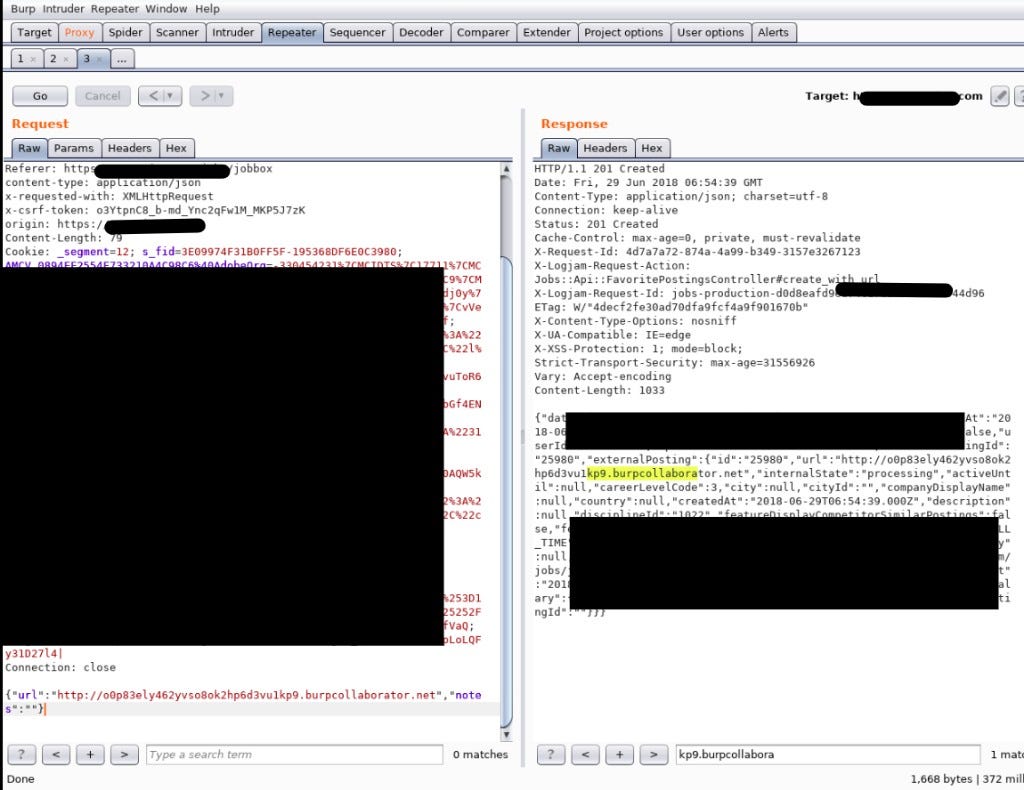Image resolution: width=1024 pixels, height=790 pixels.
Task: Open the forward history dropdown arrow
Action: pos(221,96)
